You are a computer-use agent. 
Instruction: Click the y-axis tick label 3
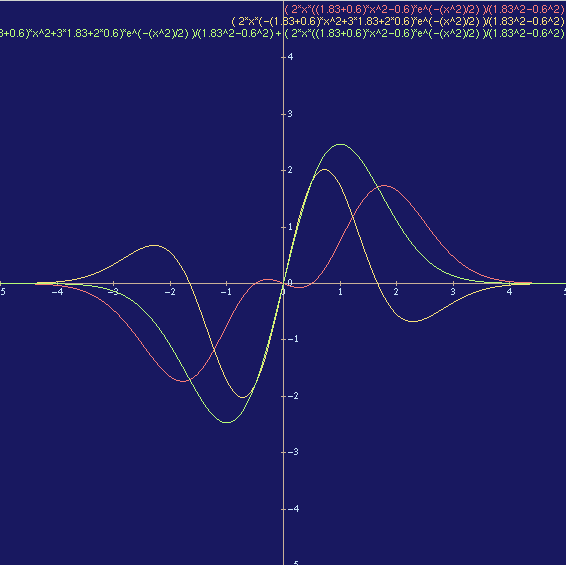click(x=290, y=114)
